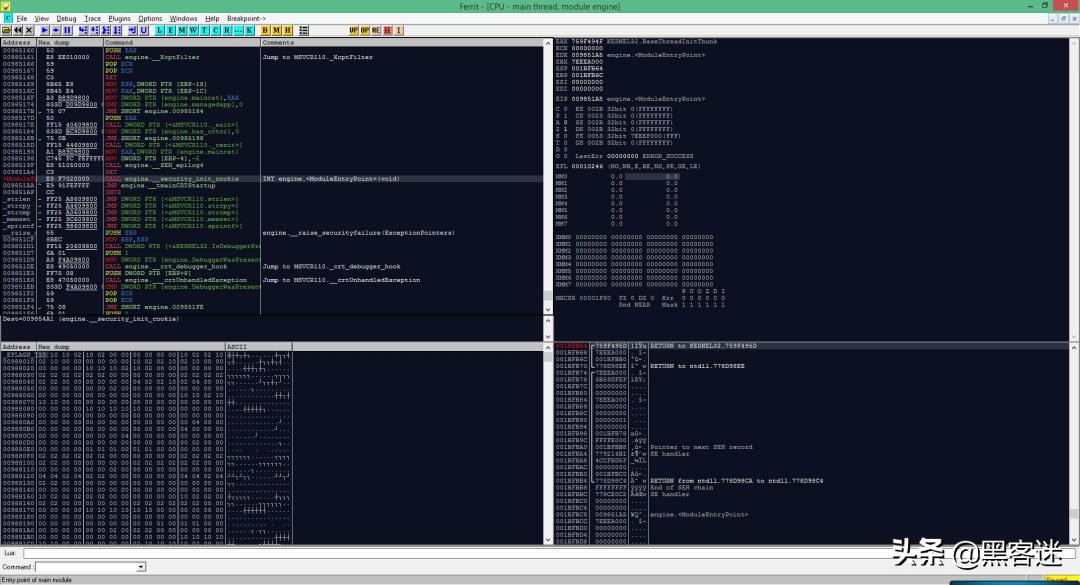Click the red RE toolbar icon
This screenshot has height=585, width=1080.
click(x=375, y=30)
